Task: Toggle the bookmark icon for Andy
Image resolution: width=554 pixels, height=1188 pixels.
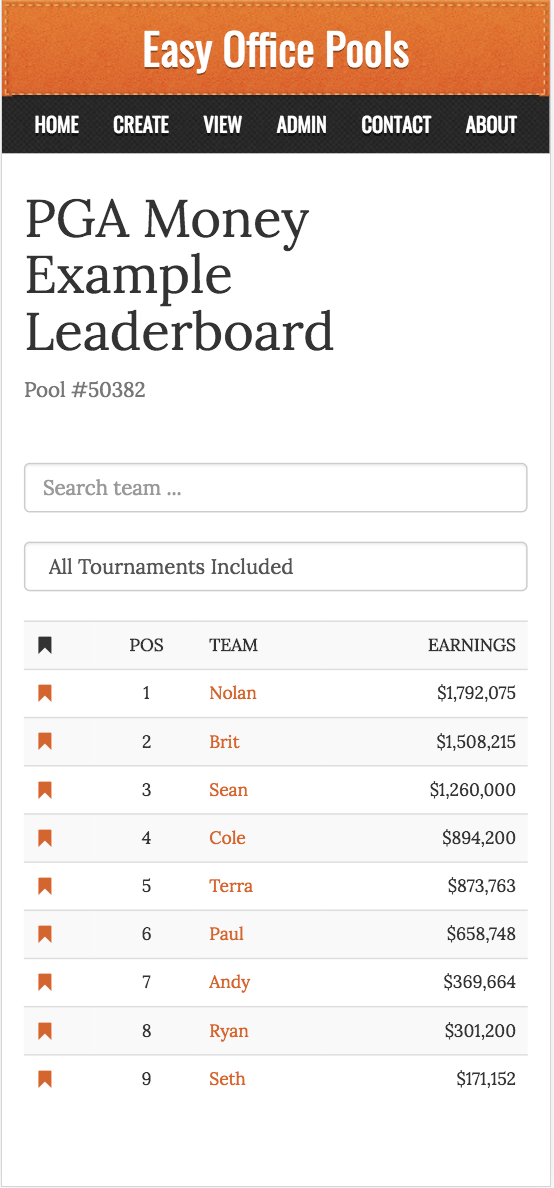Action: 45,983
